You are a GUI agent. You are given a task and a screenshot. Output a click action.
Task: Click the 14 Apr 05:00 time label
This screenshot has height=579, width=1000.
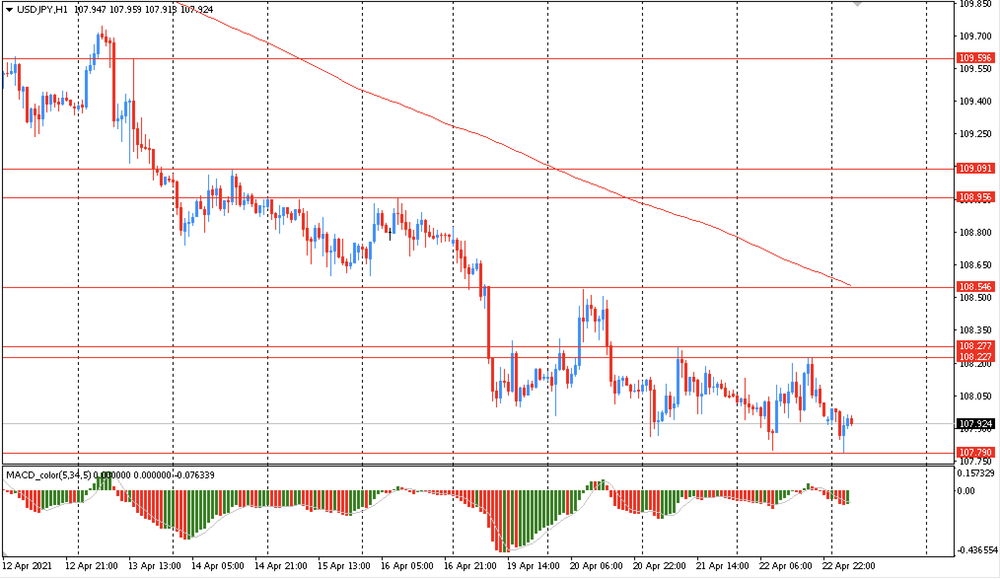pyautogui.click(x=217, y=566)
